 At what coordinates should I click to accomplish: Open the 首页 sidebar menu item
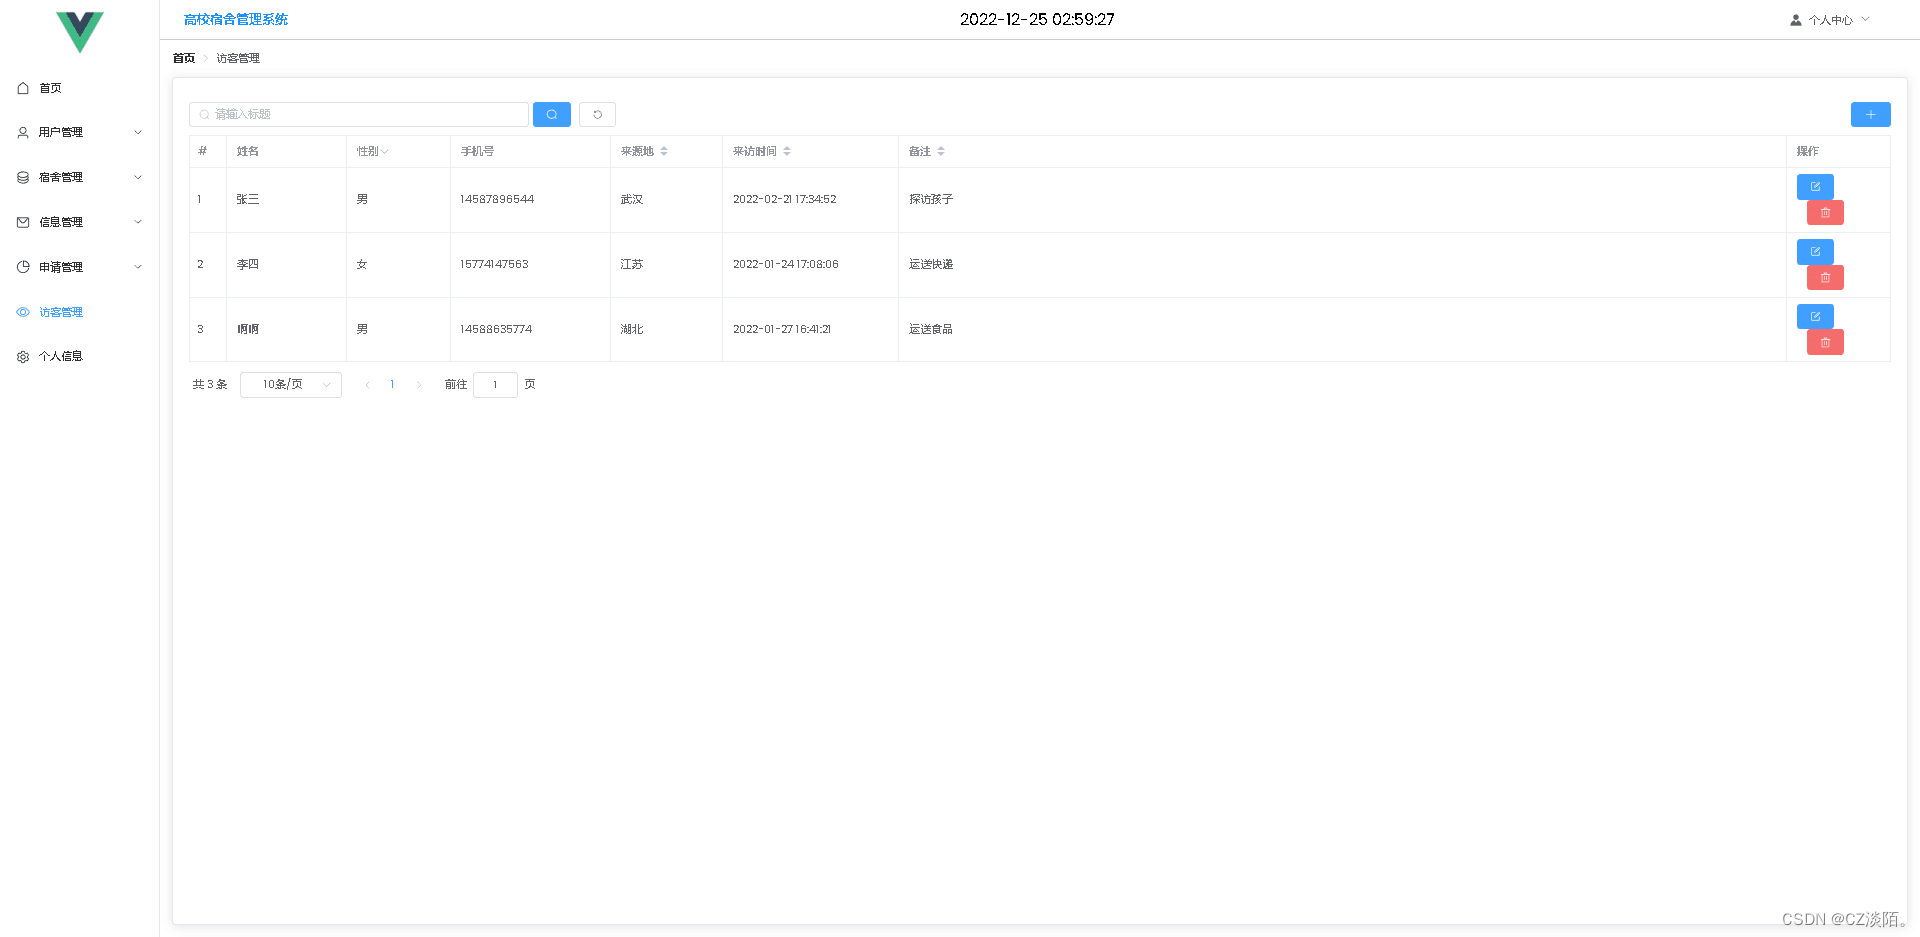[x=80, y=88]
